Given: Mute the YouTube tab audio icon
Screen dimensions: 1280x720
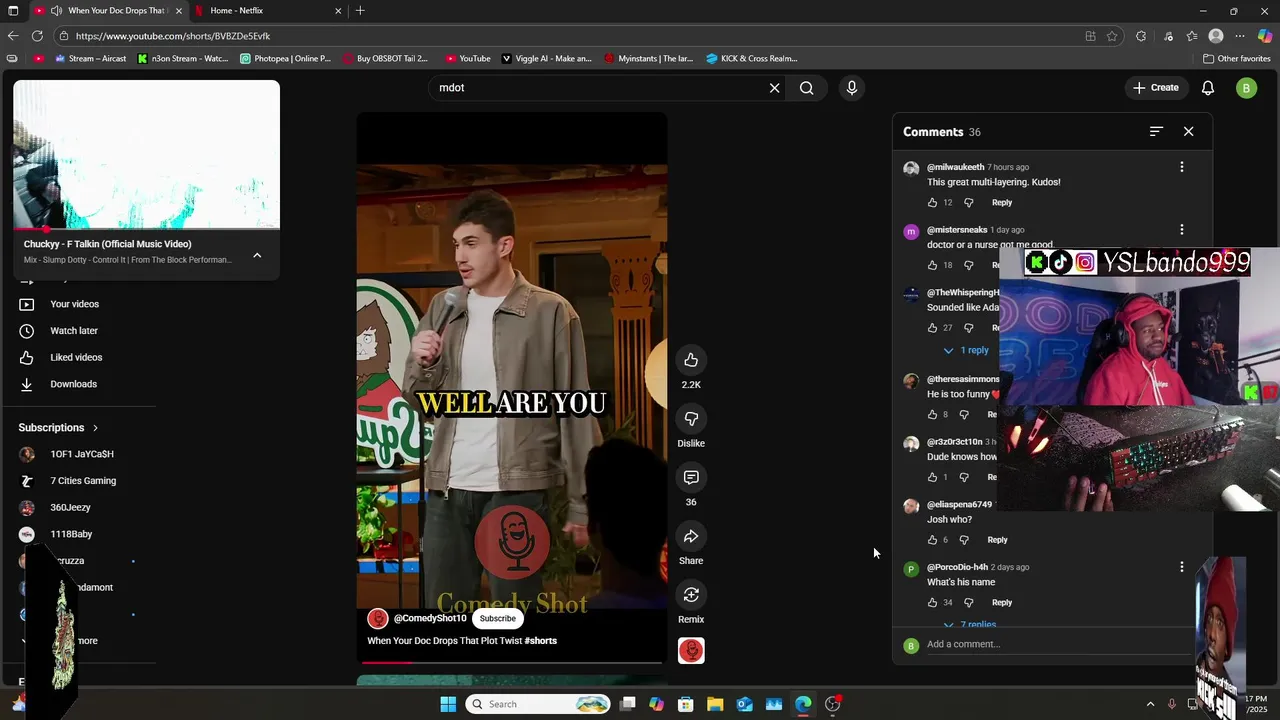Looking at the screenshot, I should click(x=56, y=11).
